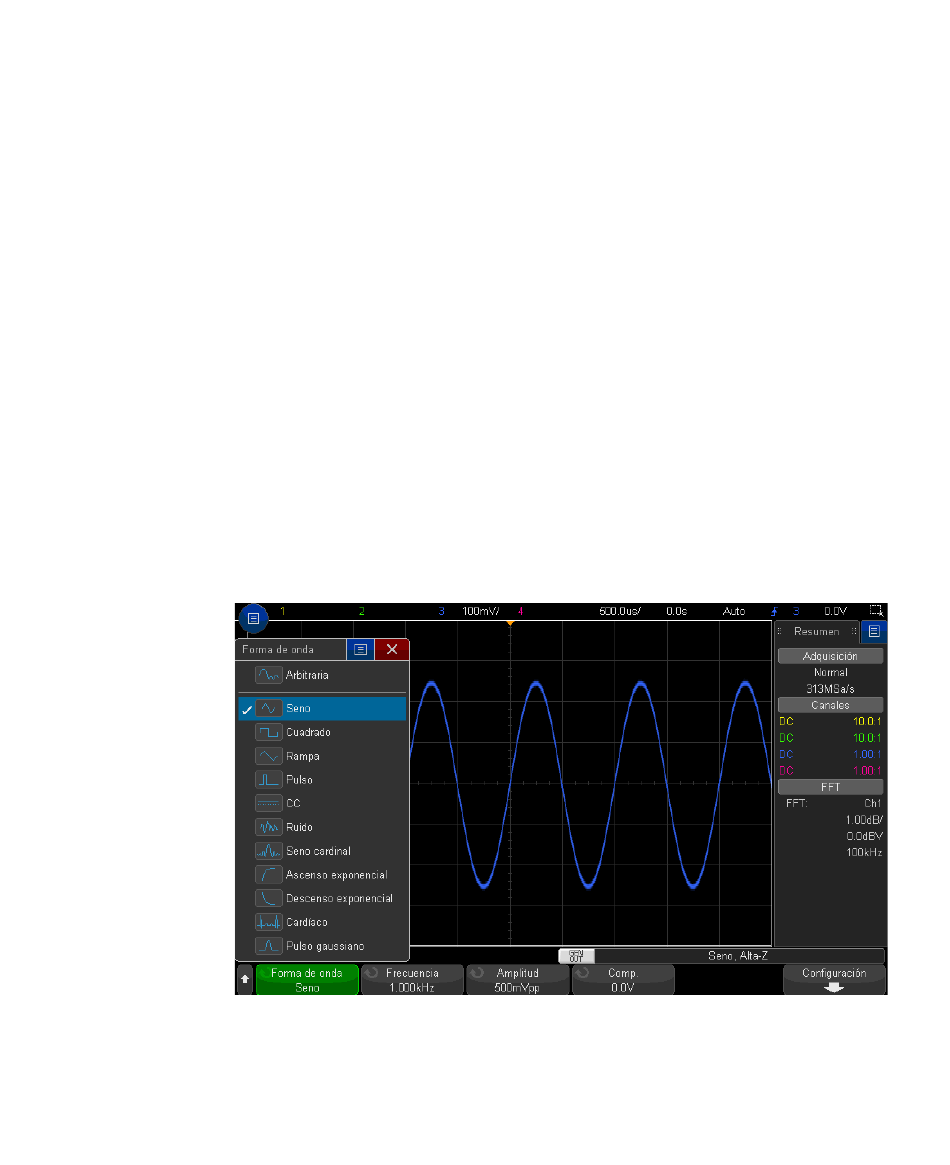Screen dimensions: 950x1165
Task: Tap the Normal acquisition mode text
Action: (x=830, y=672)
